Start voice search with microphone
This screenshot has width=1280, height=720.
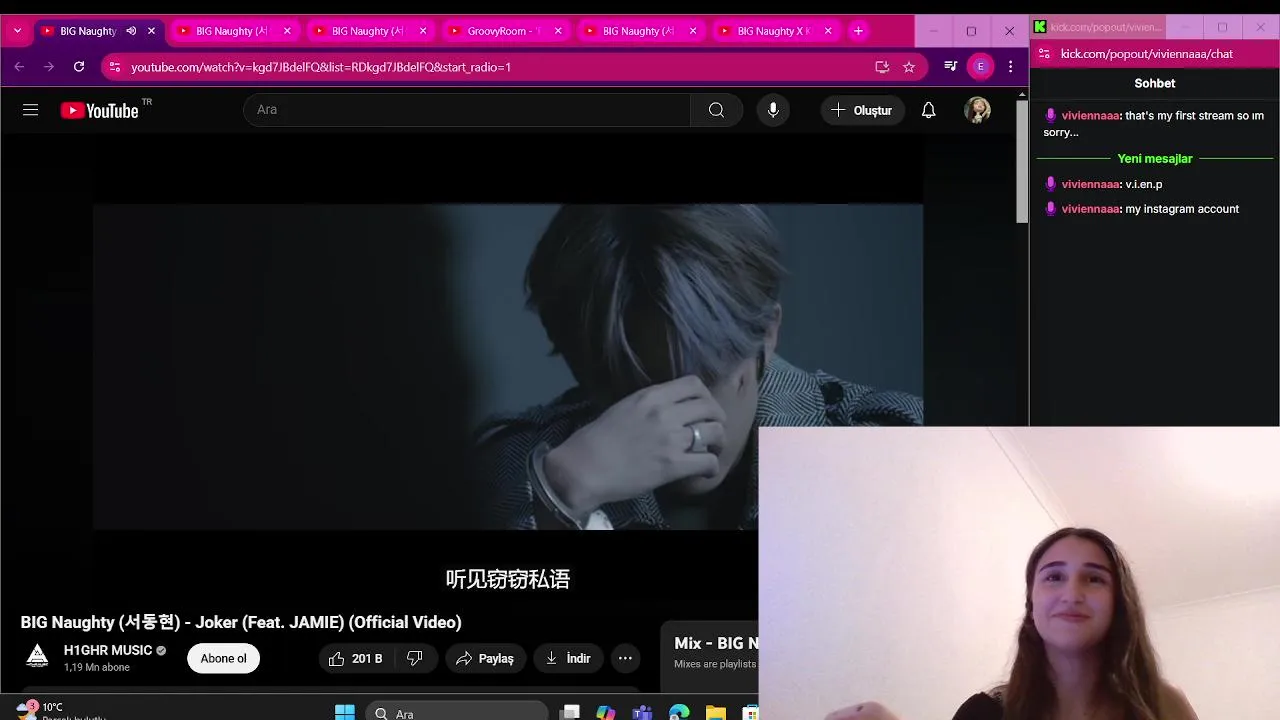(773, 110)
